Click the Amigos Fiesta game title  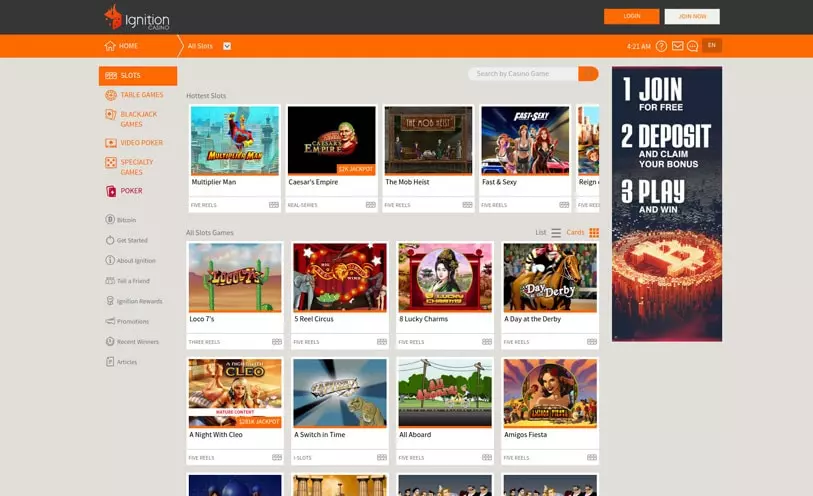525,435
